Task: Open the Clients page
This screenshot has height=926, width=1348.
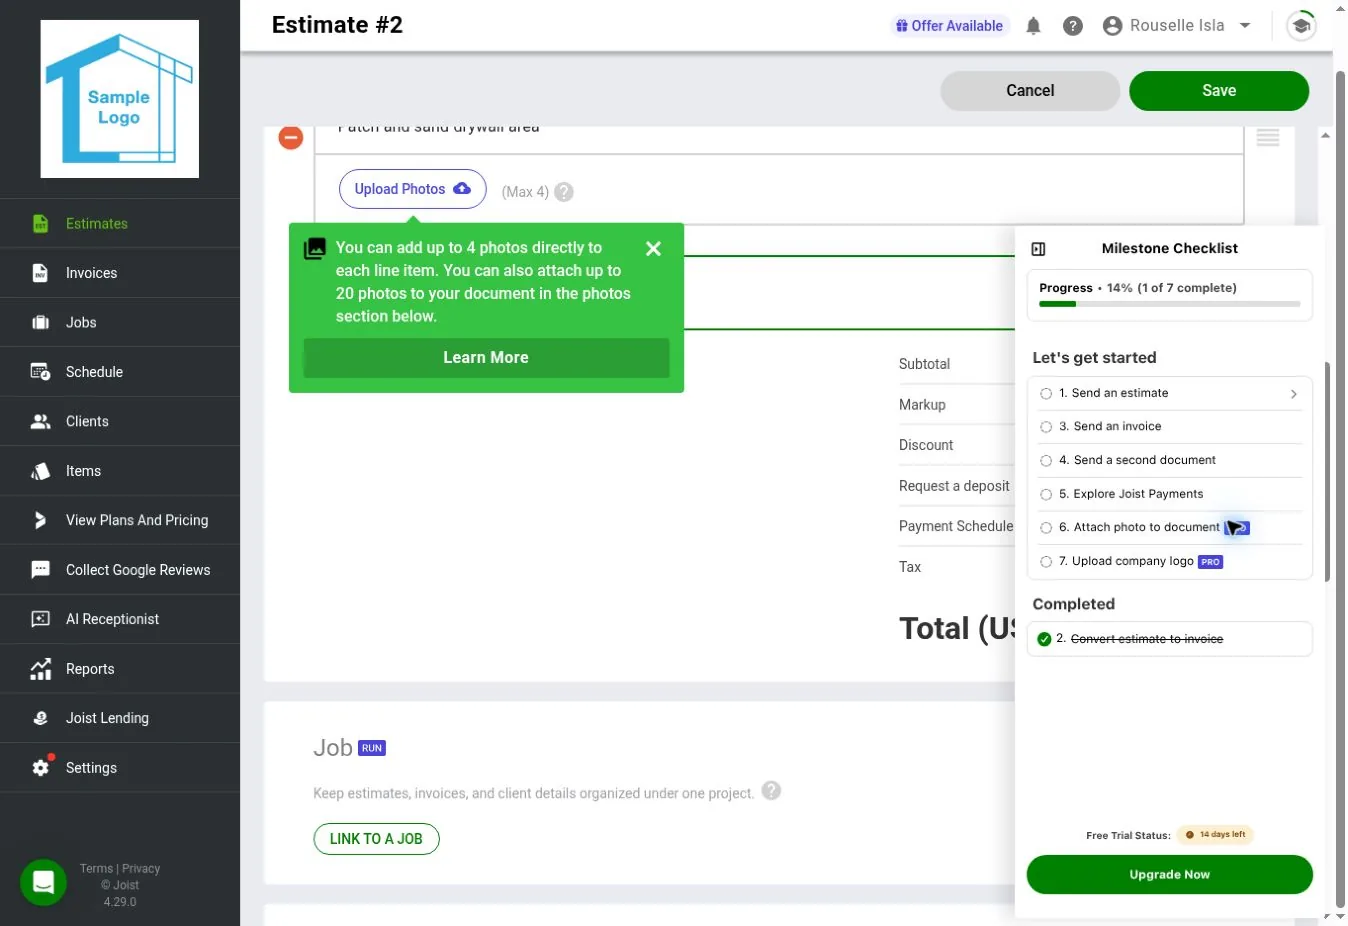Action: [120, 421]
